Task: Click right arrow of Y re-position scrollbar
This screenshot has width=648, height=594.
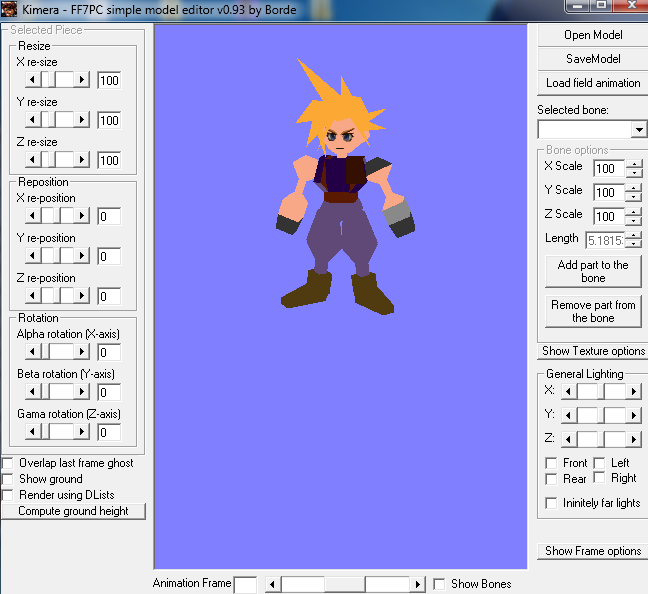Action: pyautogui.click(x=82, y=255)
